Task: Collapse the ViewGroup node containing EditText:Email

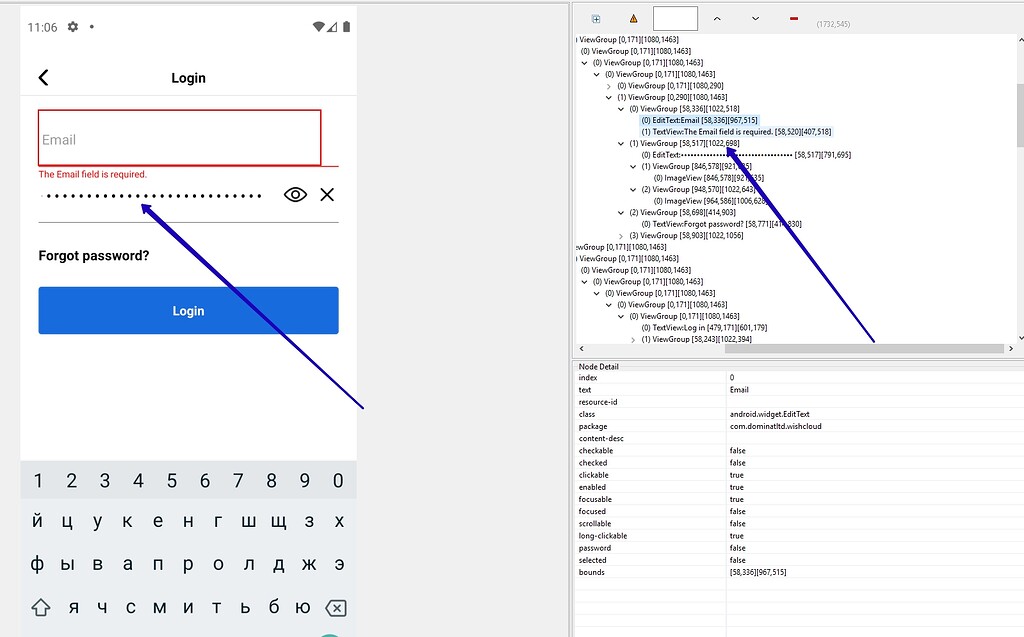Action: [x=620, y=108]
